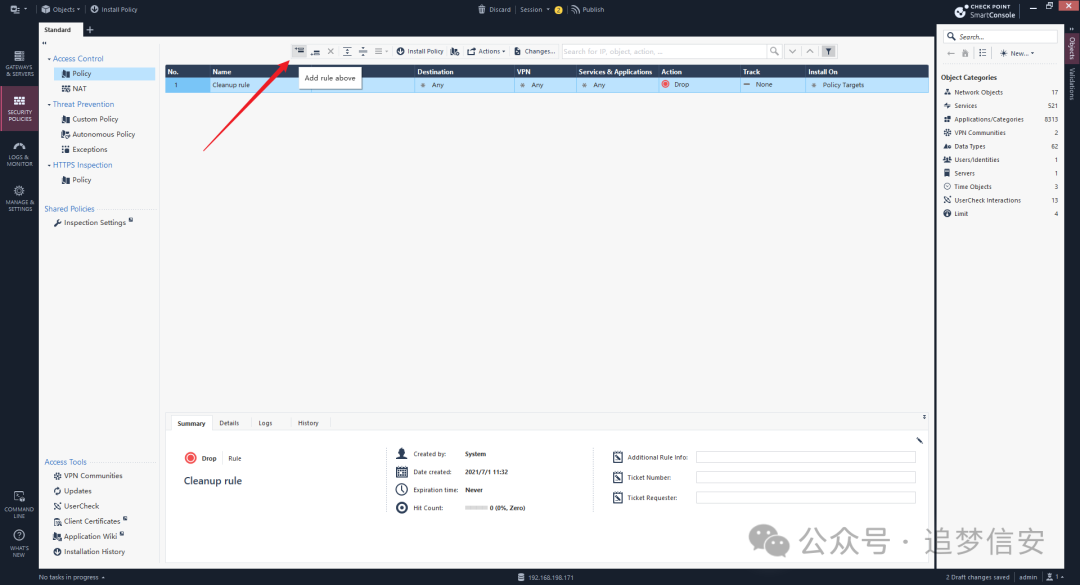Switch to the Details tab
The image size is (1080, 585).
tap(229, 423)
